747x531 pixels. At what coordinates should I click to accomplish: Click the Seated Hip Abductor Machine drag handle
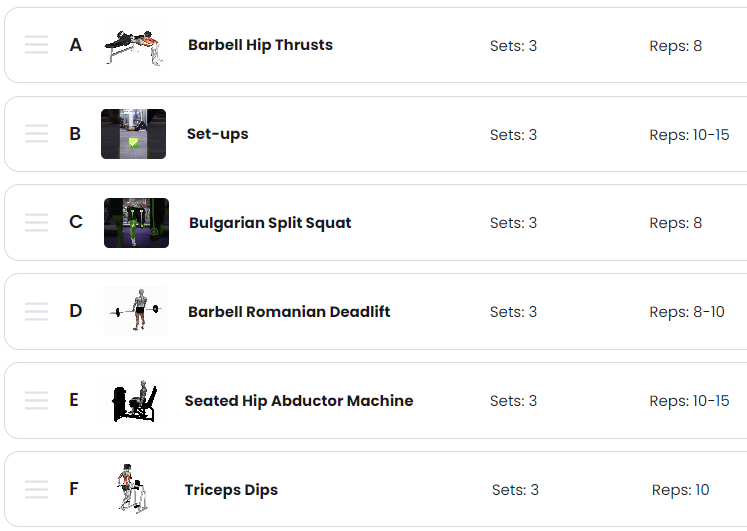(x=36, y=401)
